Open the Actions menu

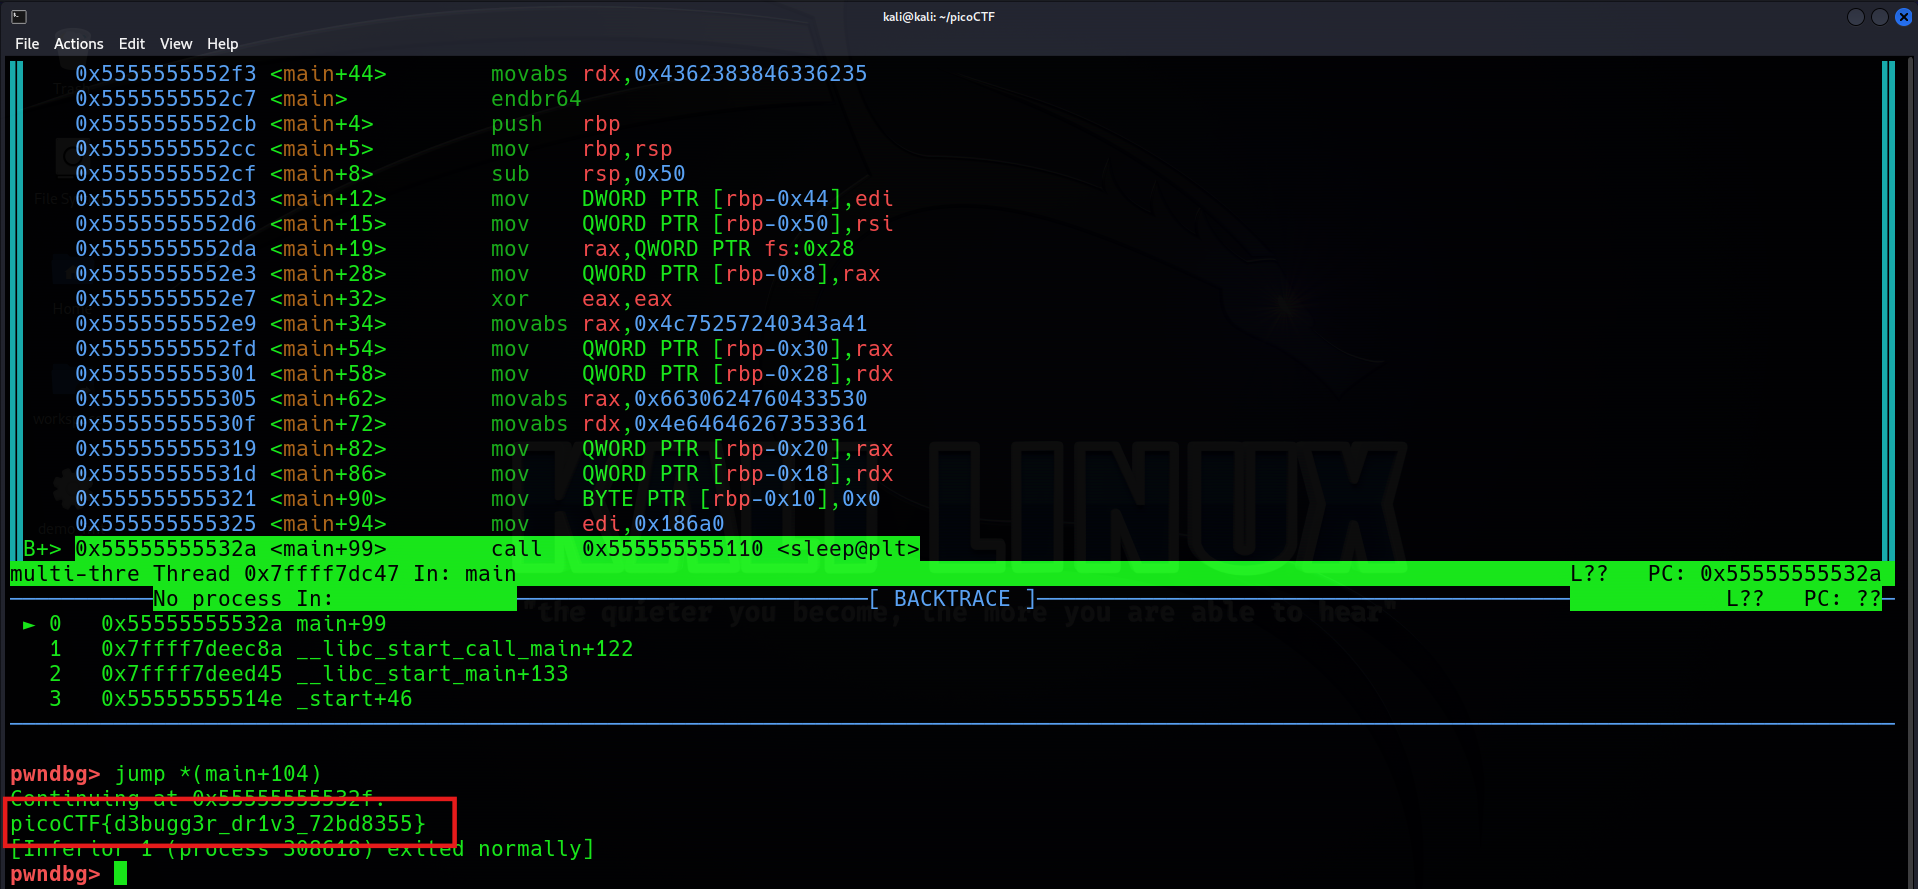click(79, 44)
